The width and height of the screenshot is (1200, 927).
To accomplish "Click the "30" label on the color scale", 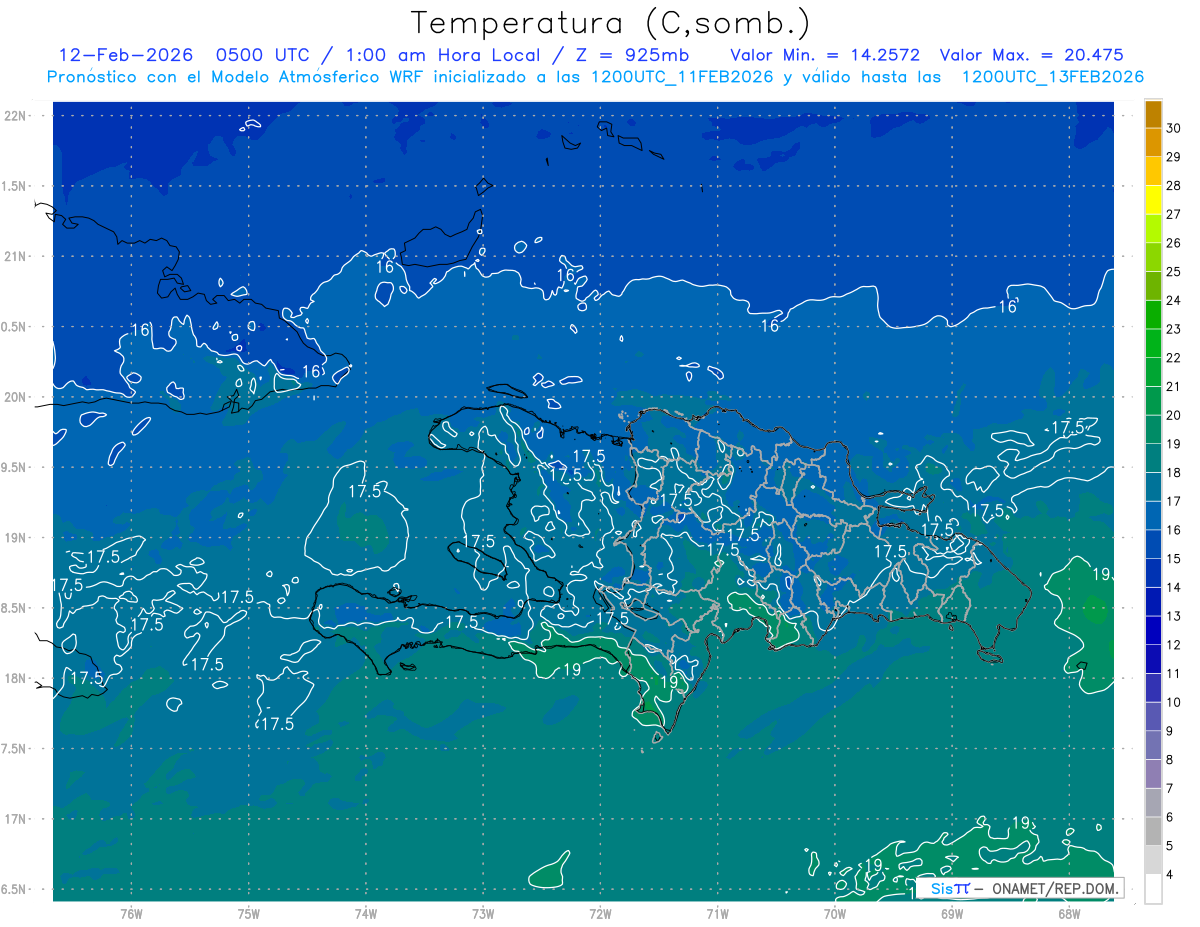I will click(1173, 128).
